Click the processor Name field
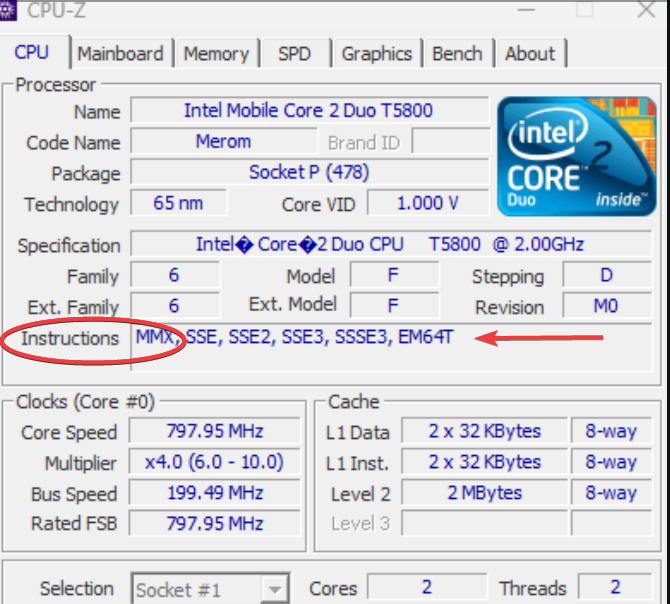This screenshot has height=604, width=670. tap(309, 110)
